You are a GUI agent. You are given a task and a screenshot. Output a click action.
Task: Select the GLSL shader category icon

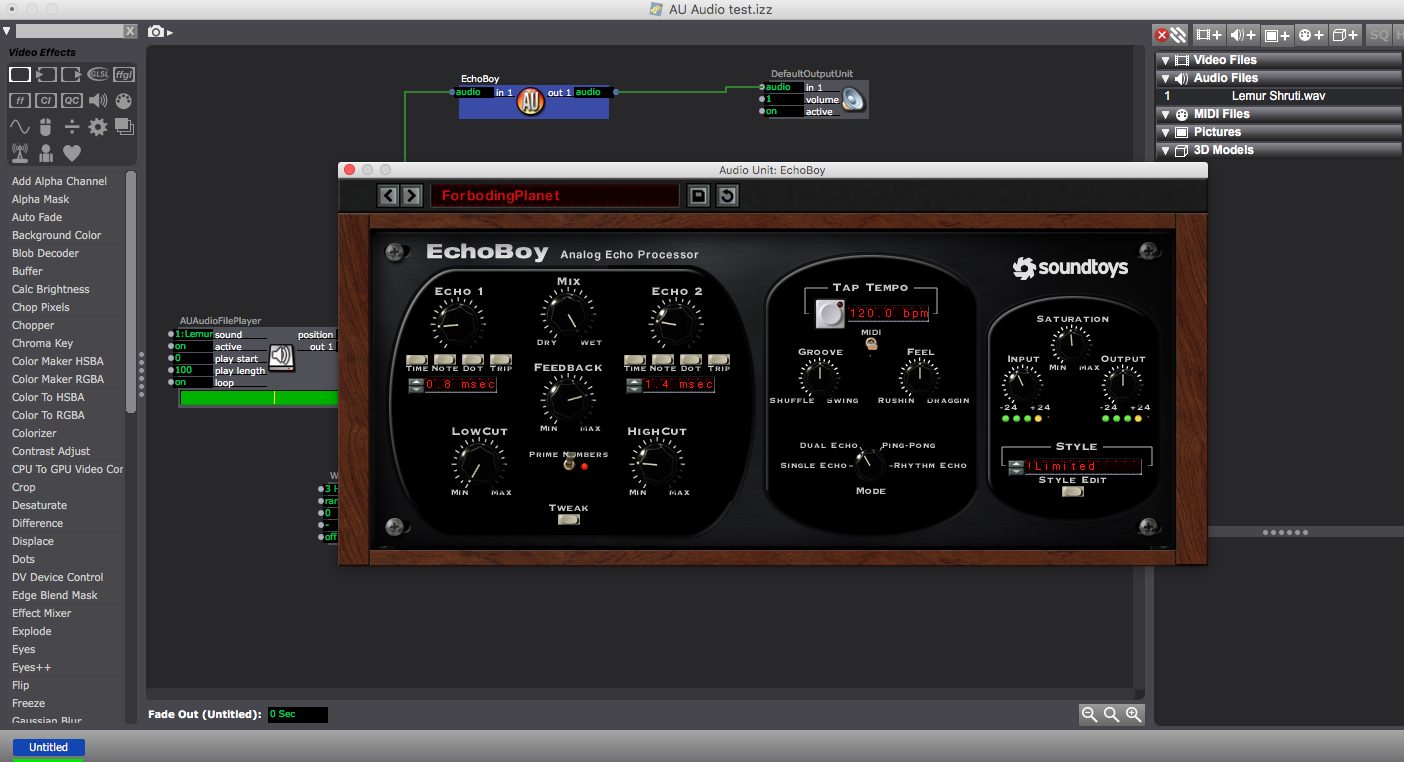point(98,75)
